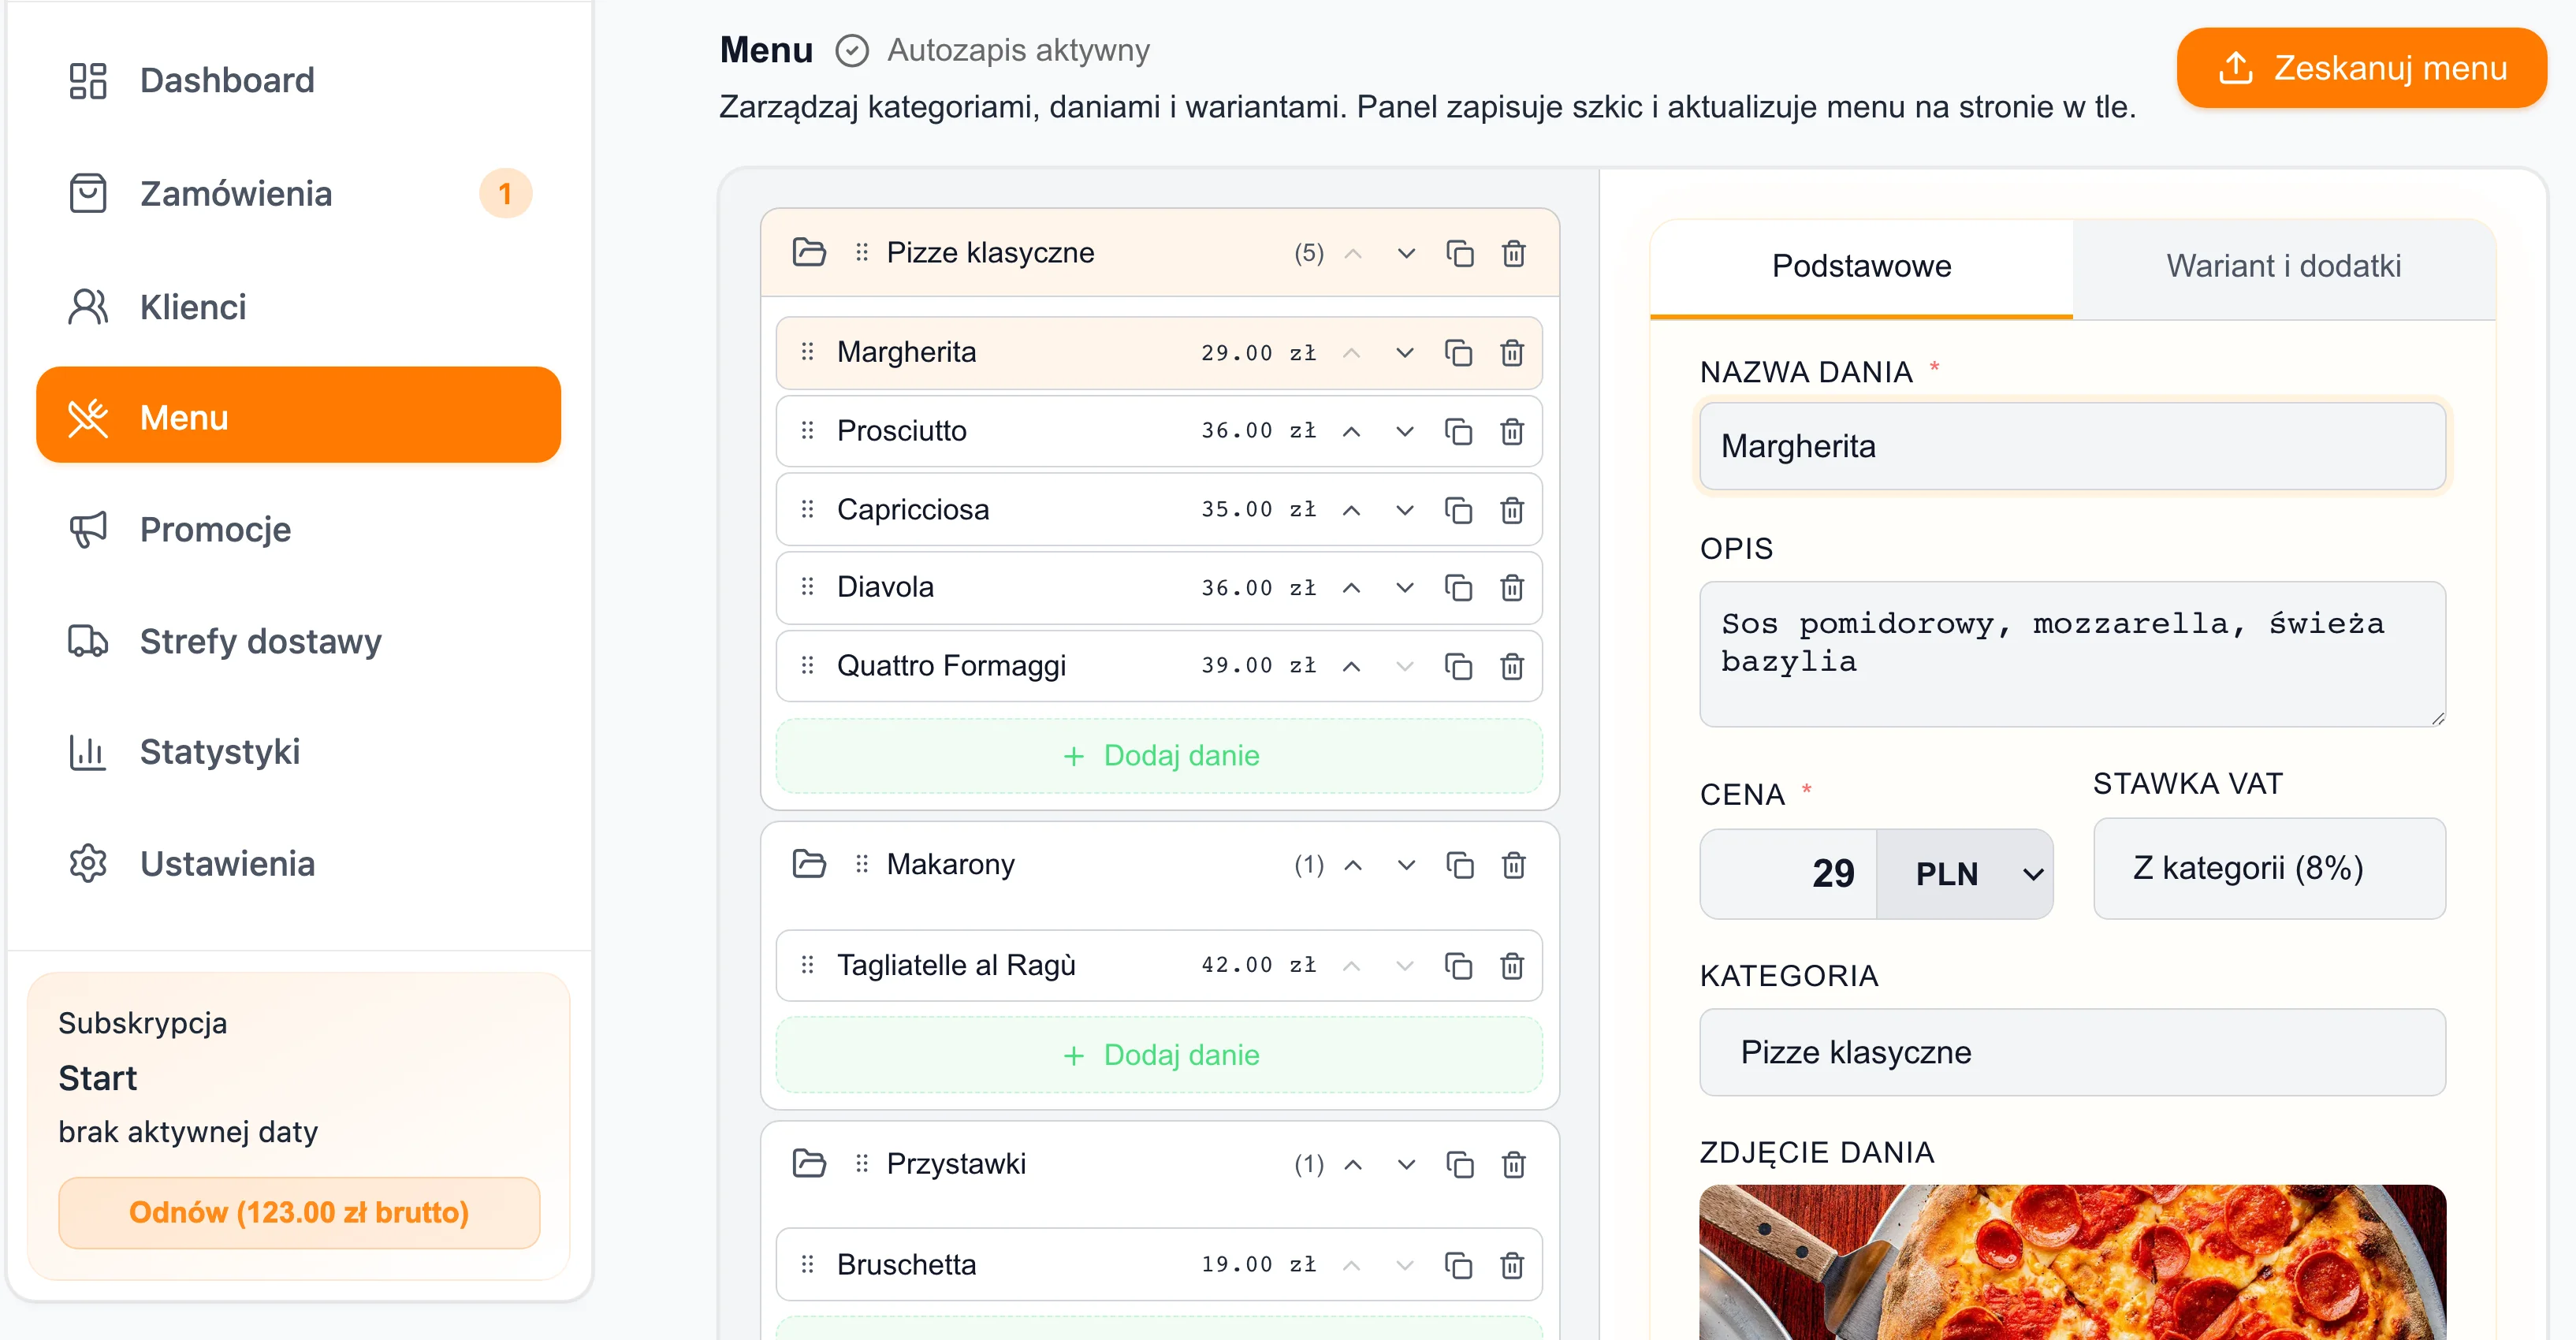
Task: Move Quattro Formaggi up
Action: click(1351, 666)
